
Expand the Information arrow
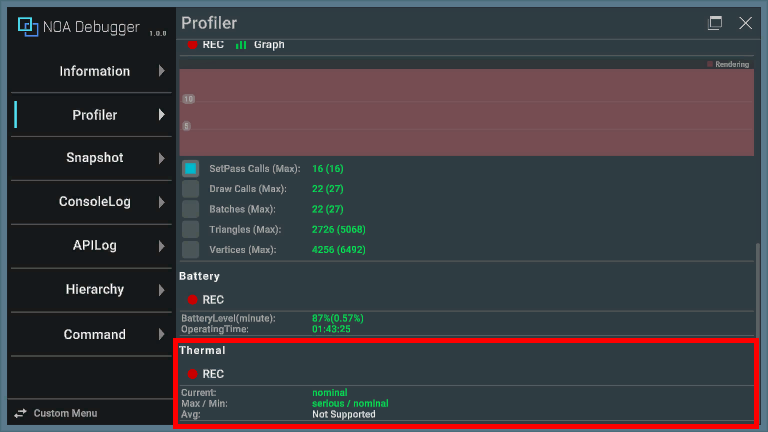coord(162,71)
